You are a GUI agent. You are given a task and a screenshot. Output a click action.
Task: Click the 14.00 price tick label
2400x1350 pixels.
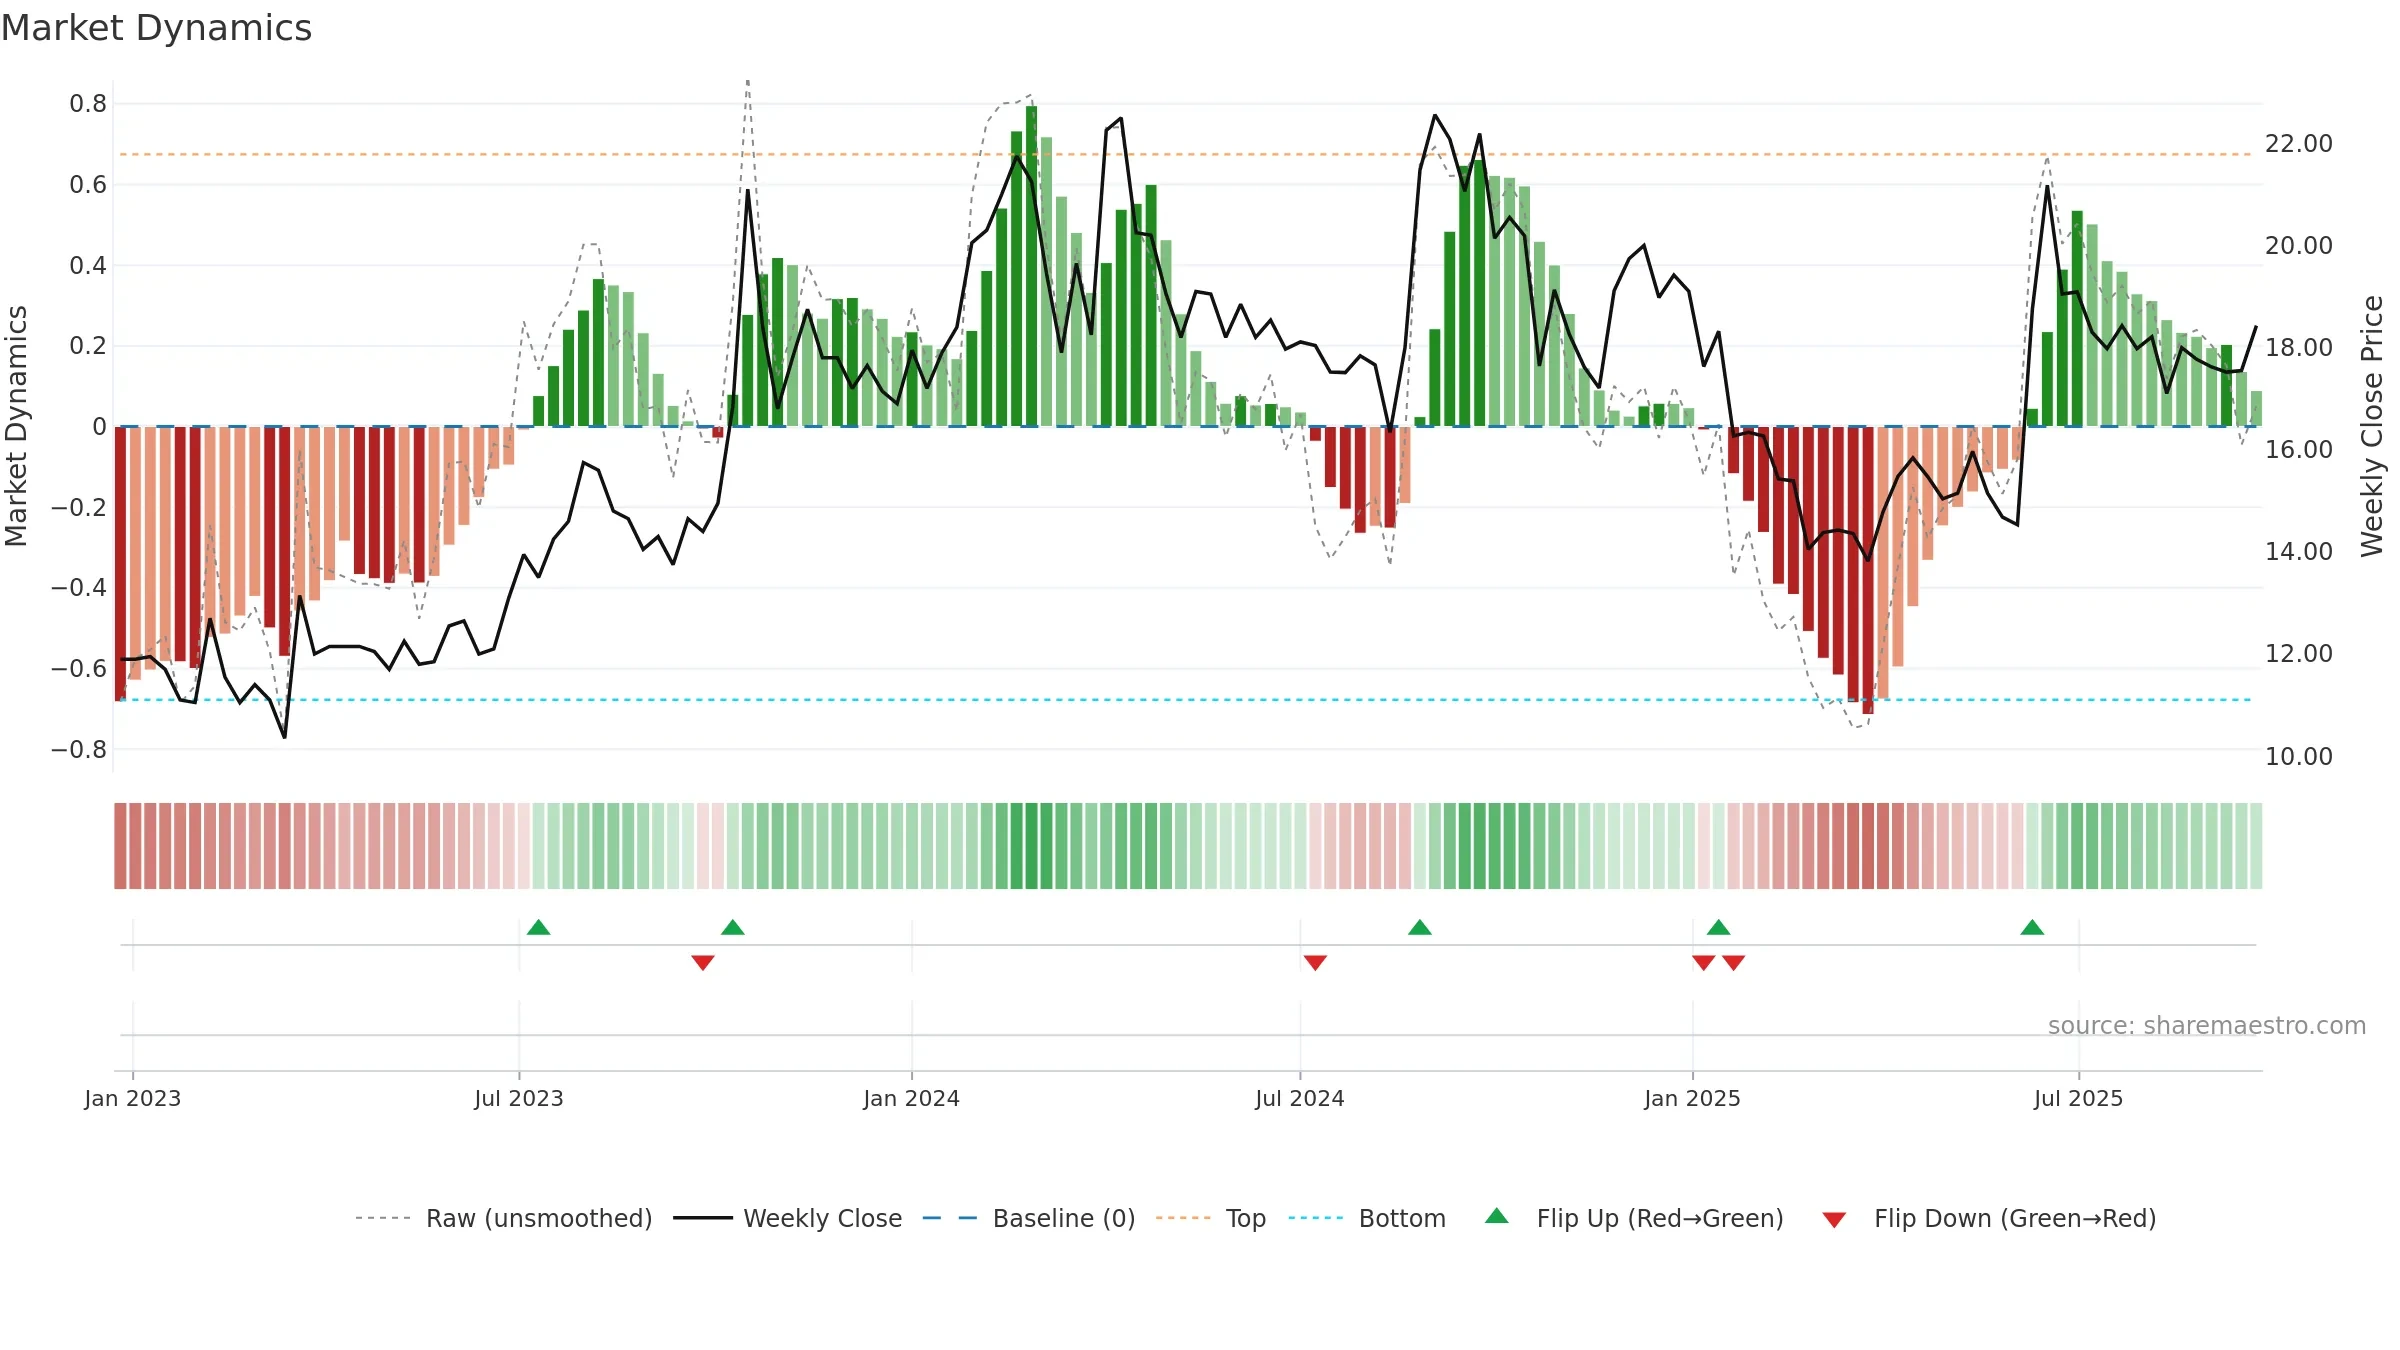(2299, 552)
